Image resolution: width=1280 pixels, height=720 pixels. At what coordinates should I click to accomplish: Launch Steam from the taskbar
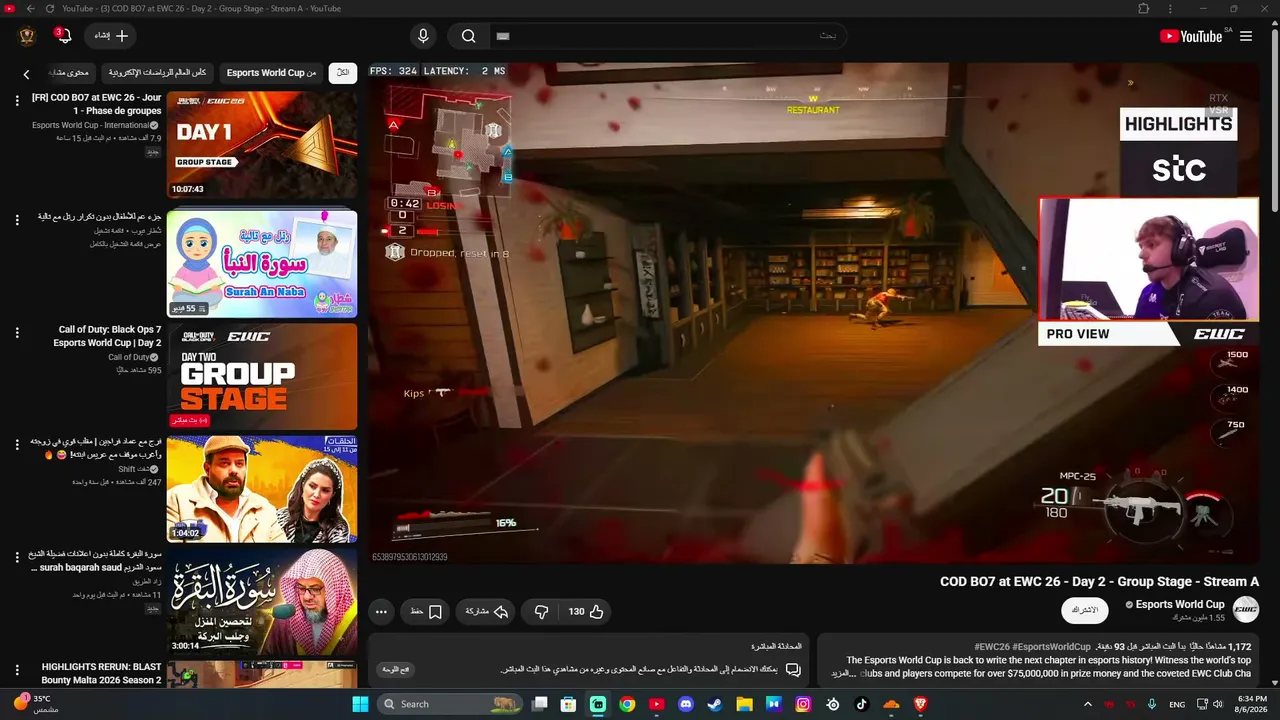(x=714, y=704)
